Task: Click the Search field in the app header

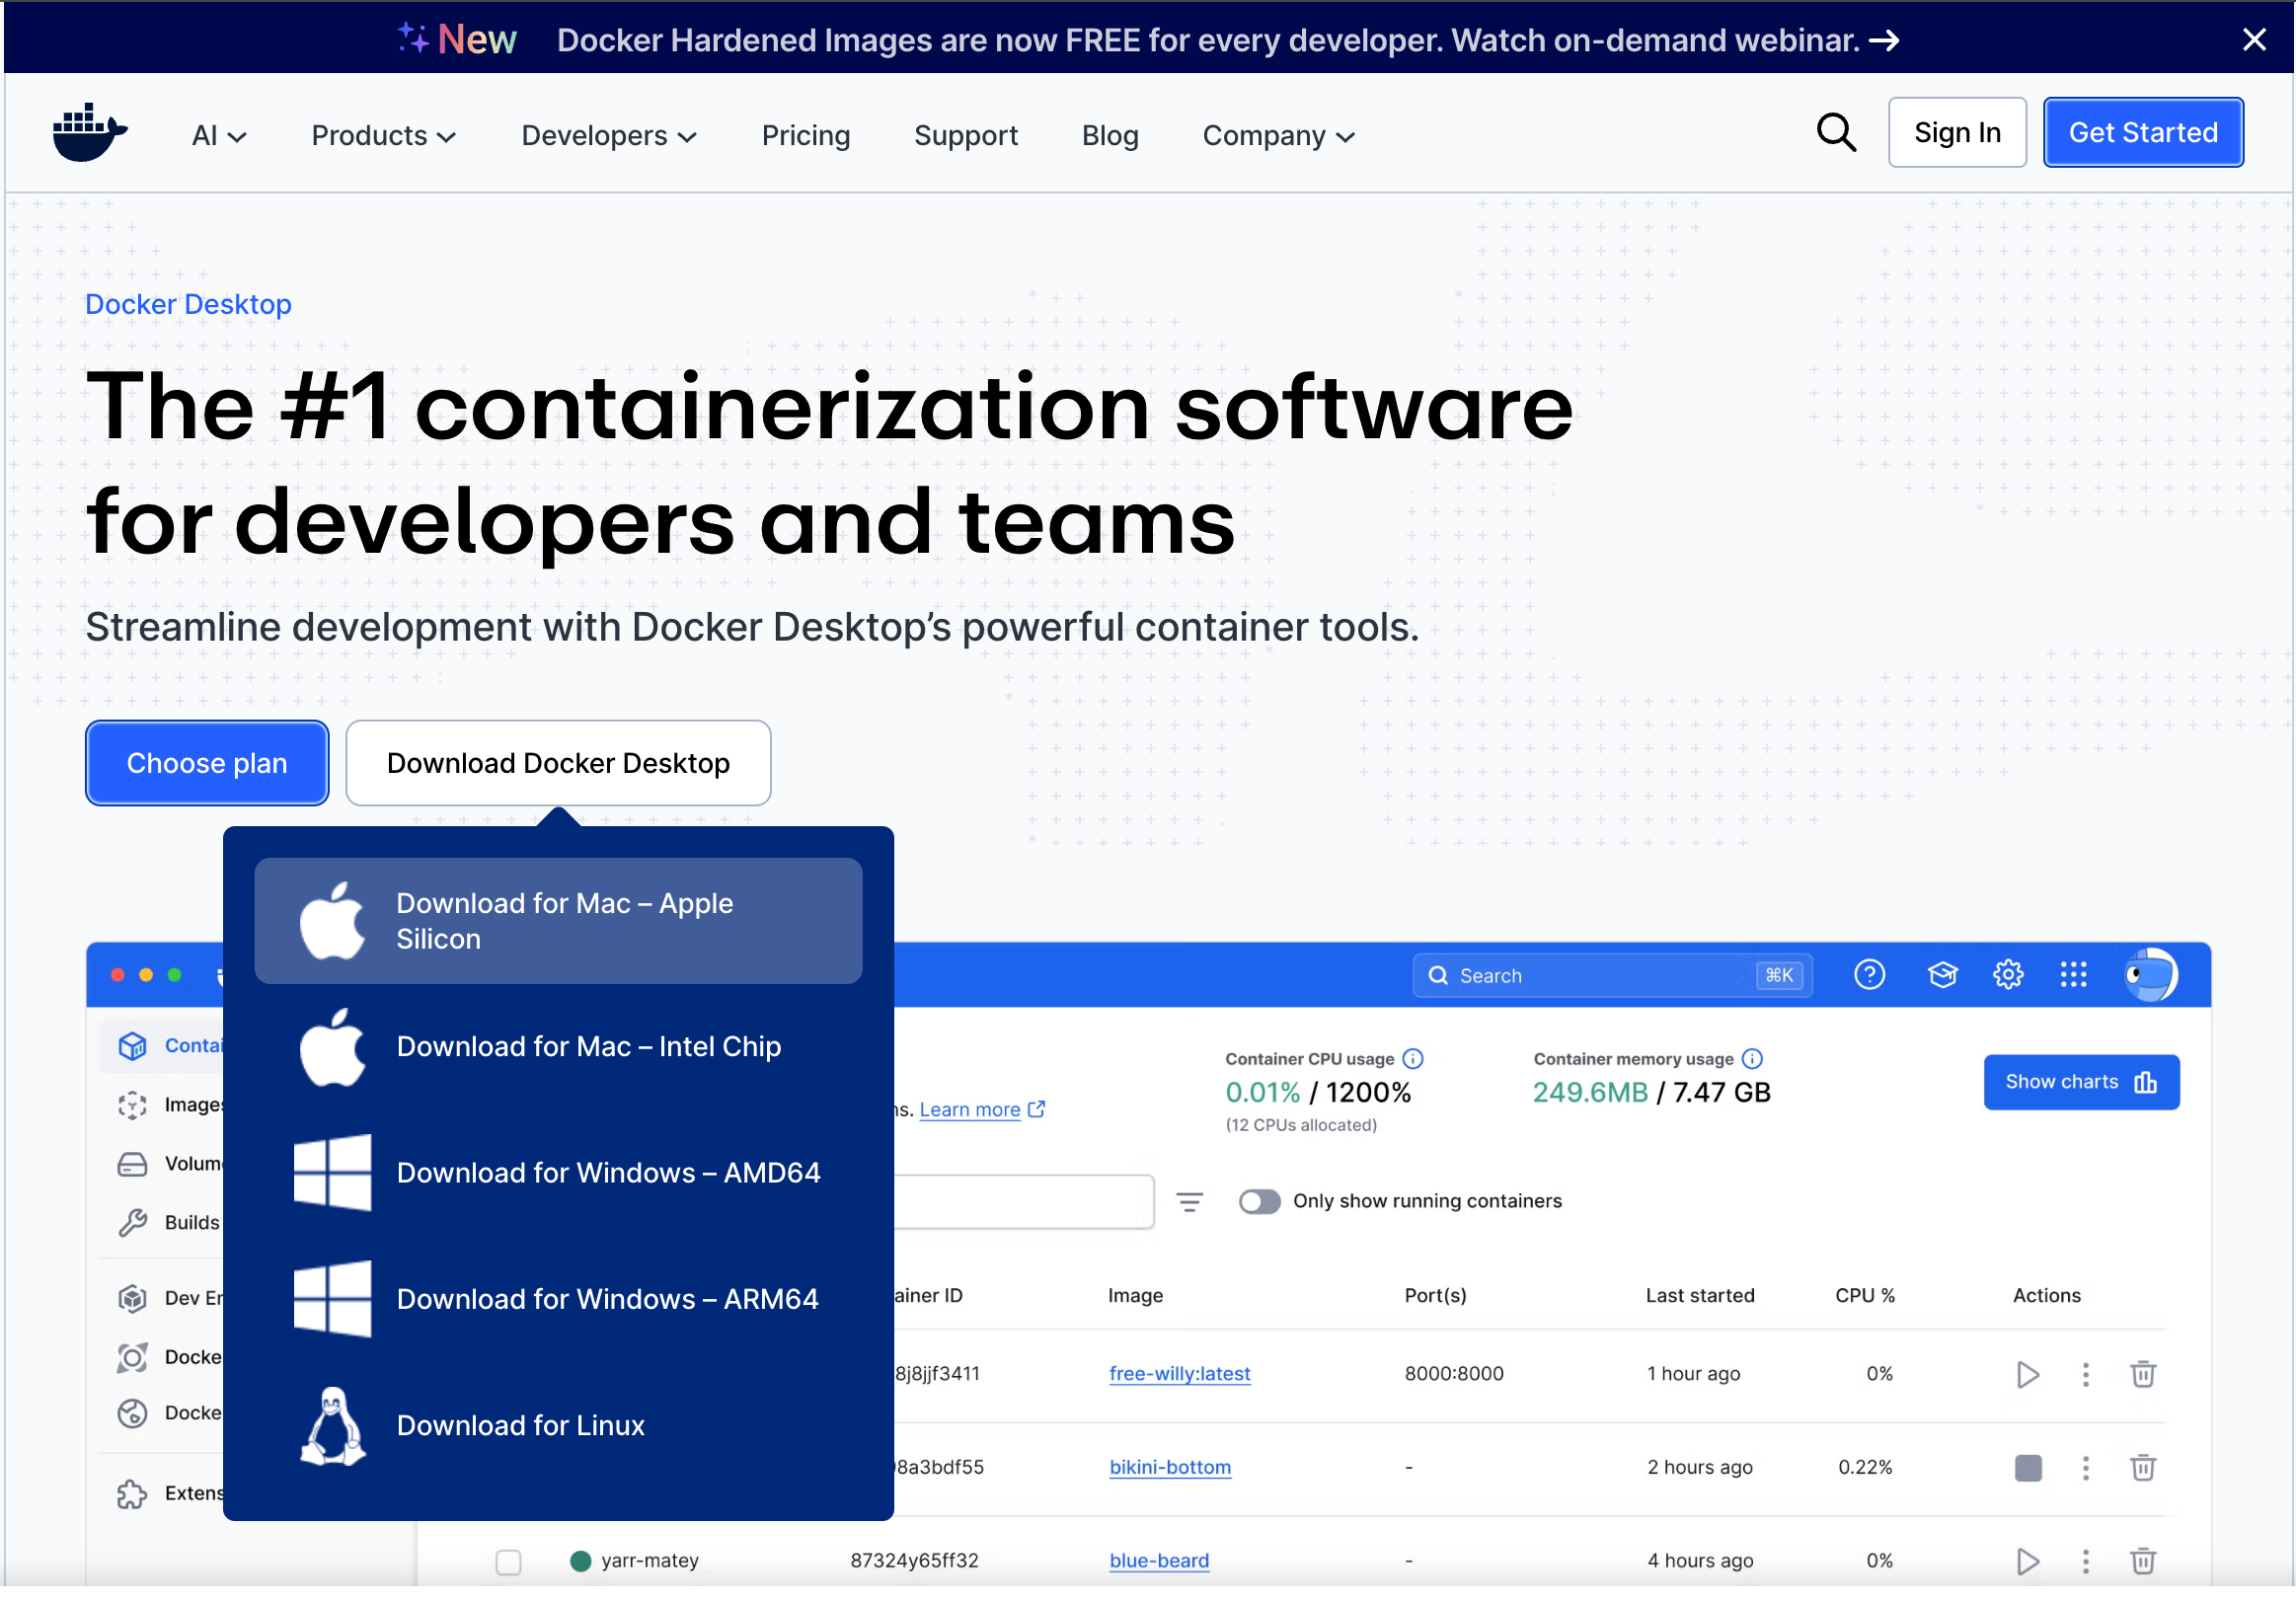Action: click(1612, 975)
